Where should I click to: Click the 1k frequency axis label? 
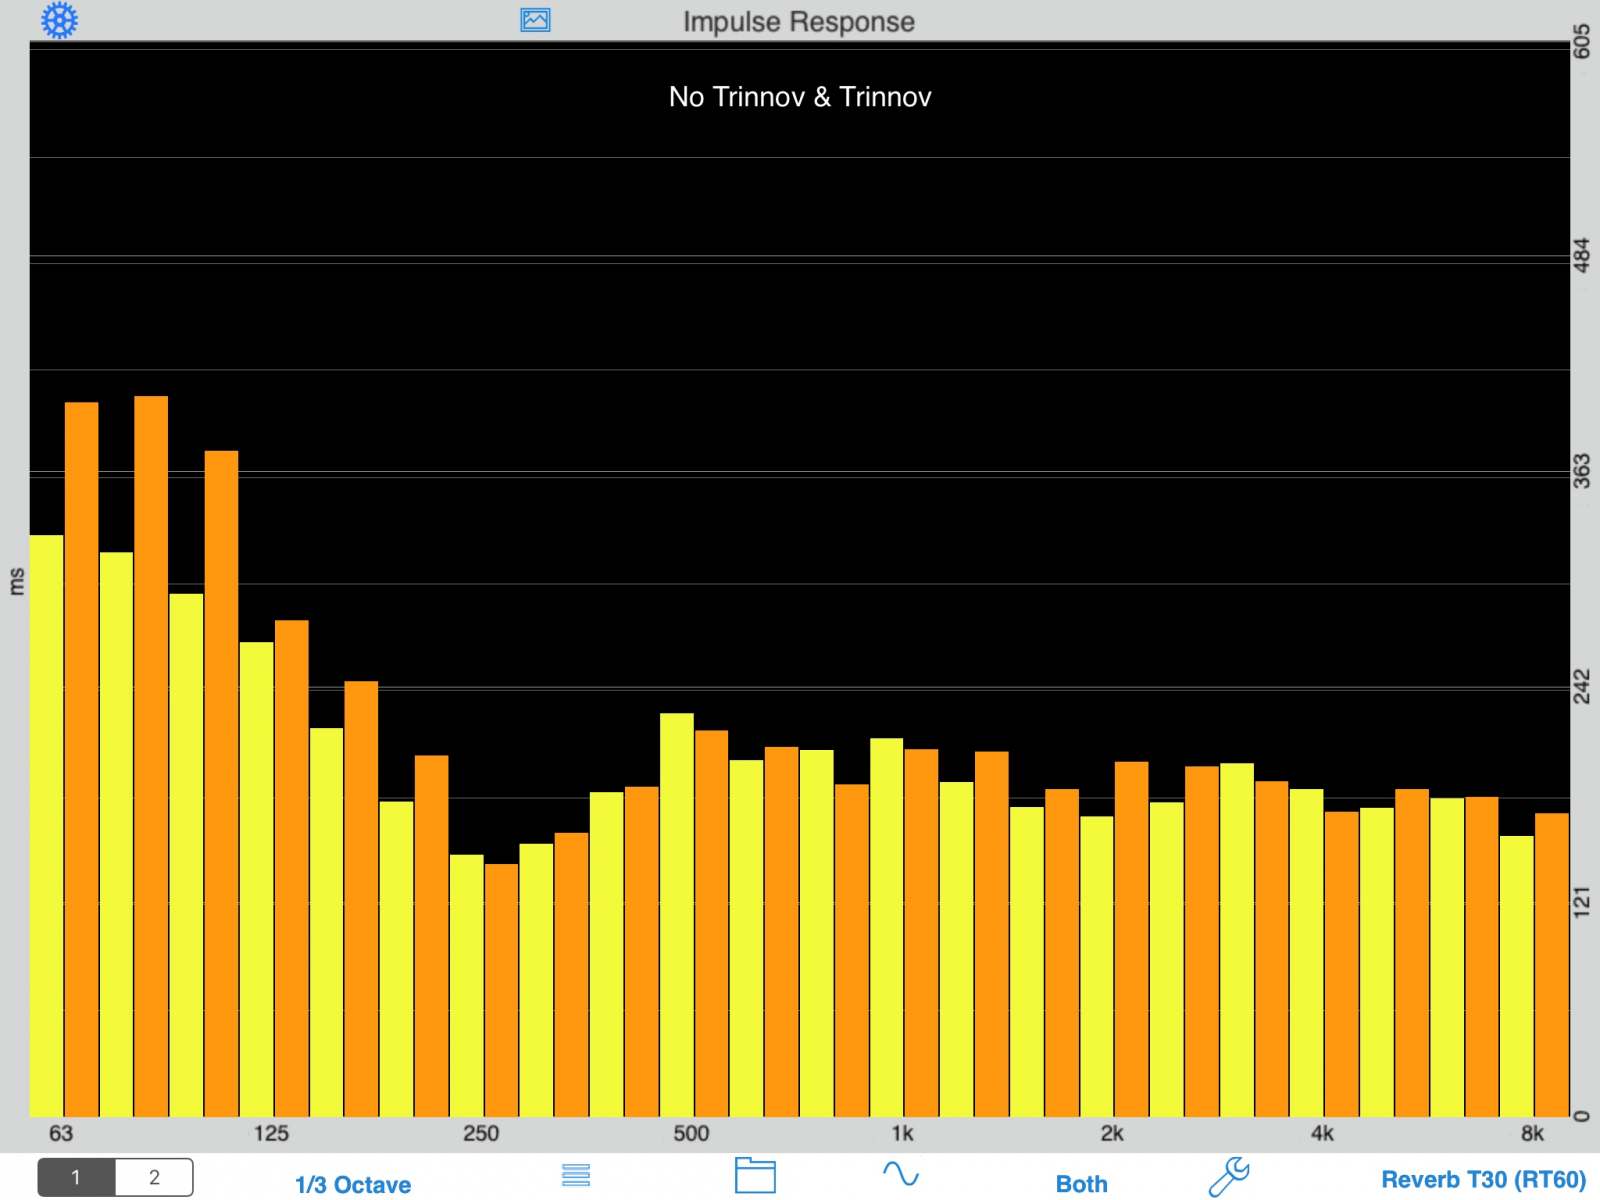[x=902, y=1133]
